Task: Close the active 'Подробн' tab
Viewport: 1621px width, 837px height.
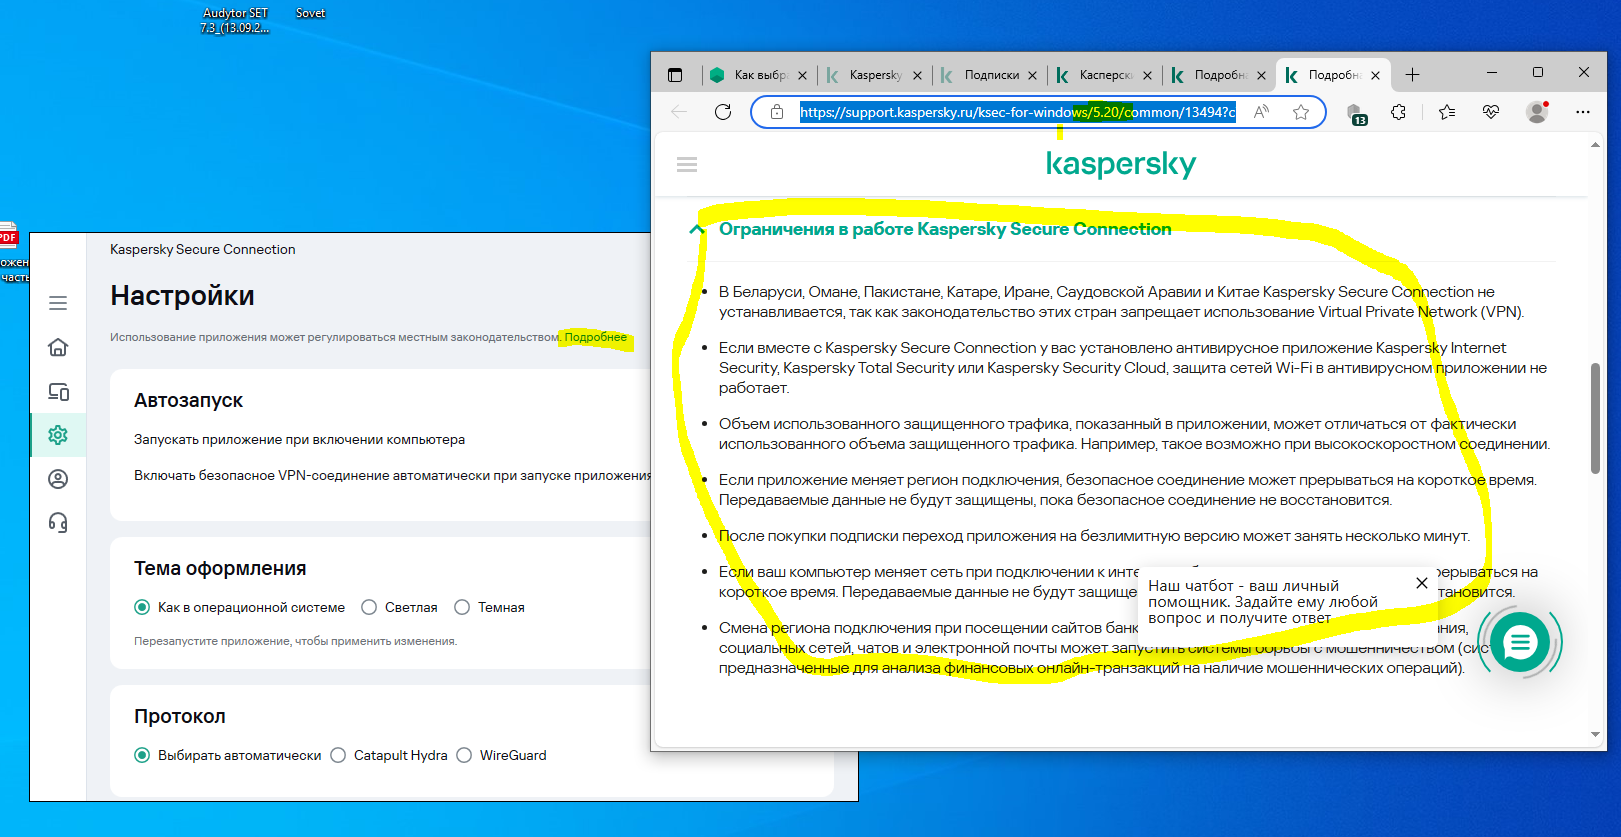Action: pyautogui.click(x=1375, y=75)
